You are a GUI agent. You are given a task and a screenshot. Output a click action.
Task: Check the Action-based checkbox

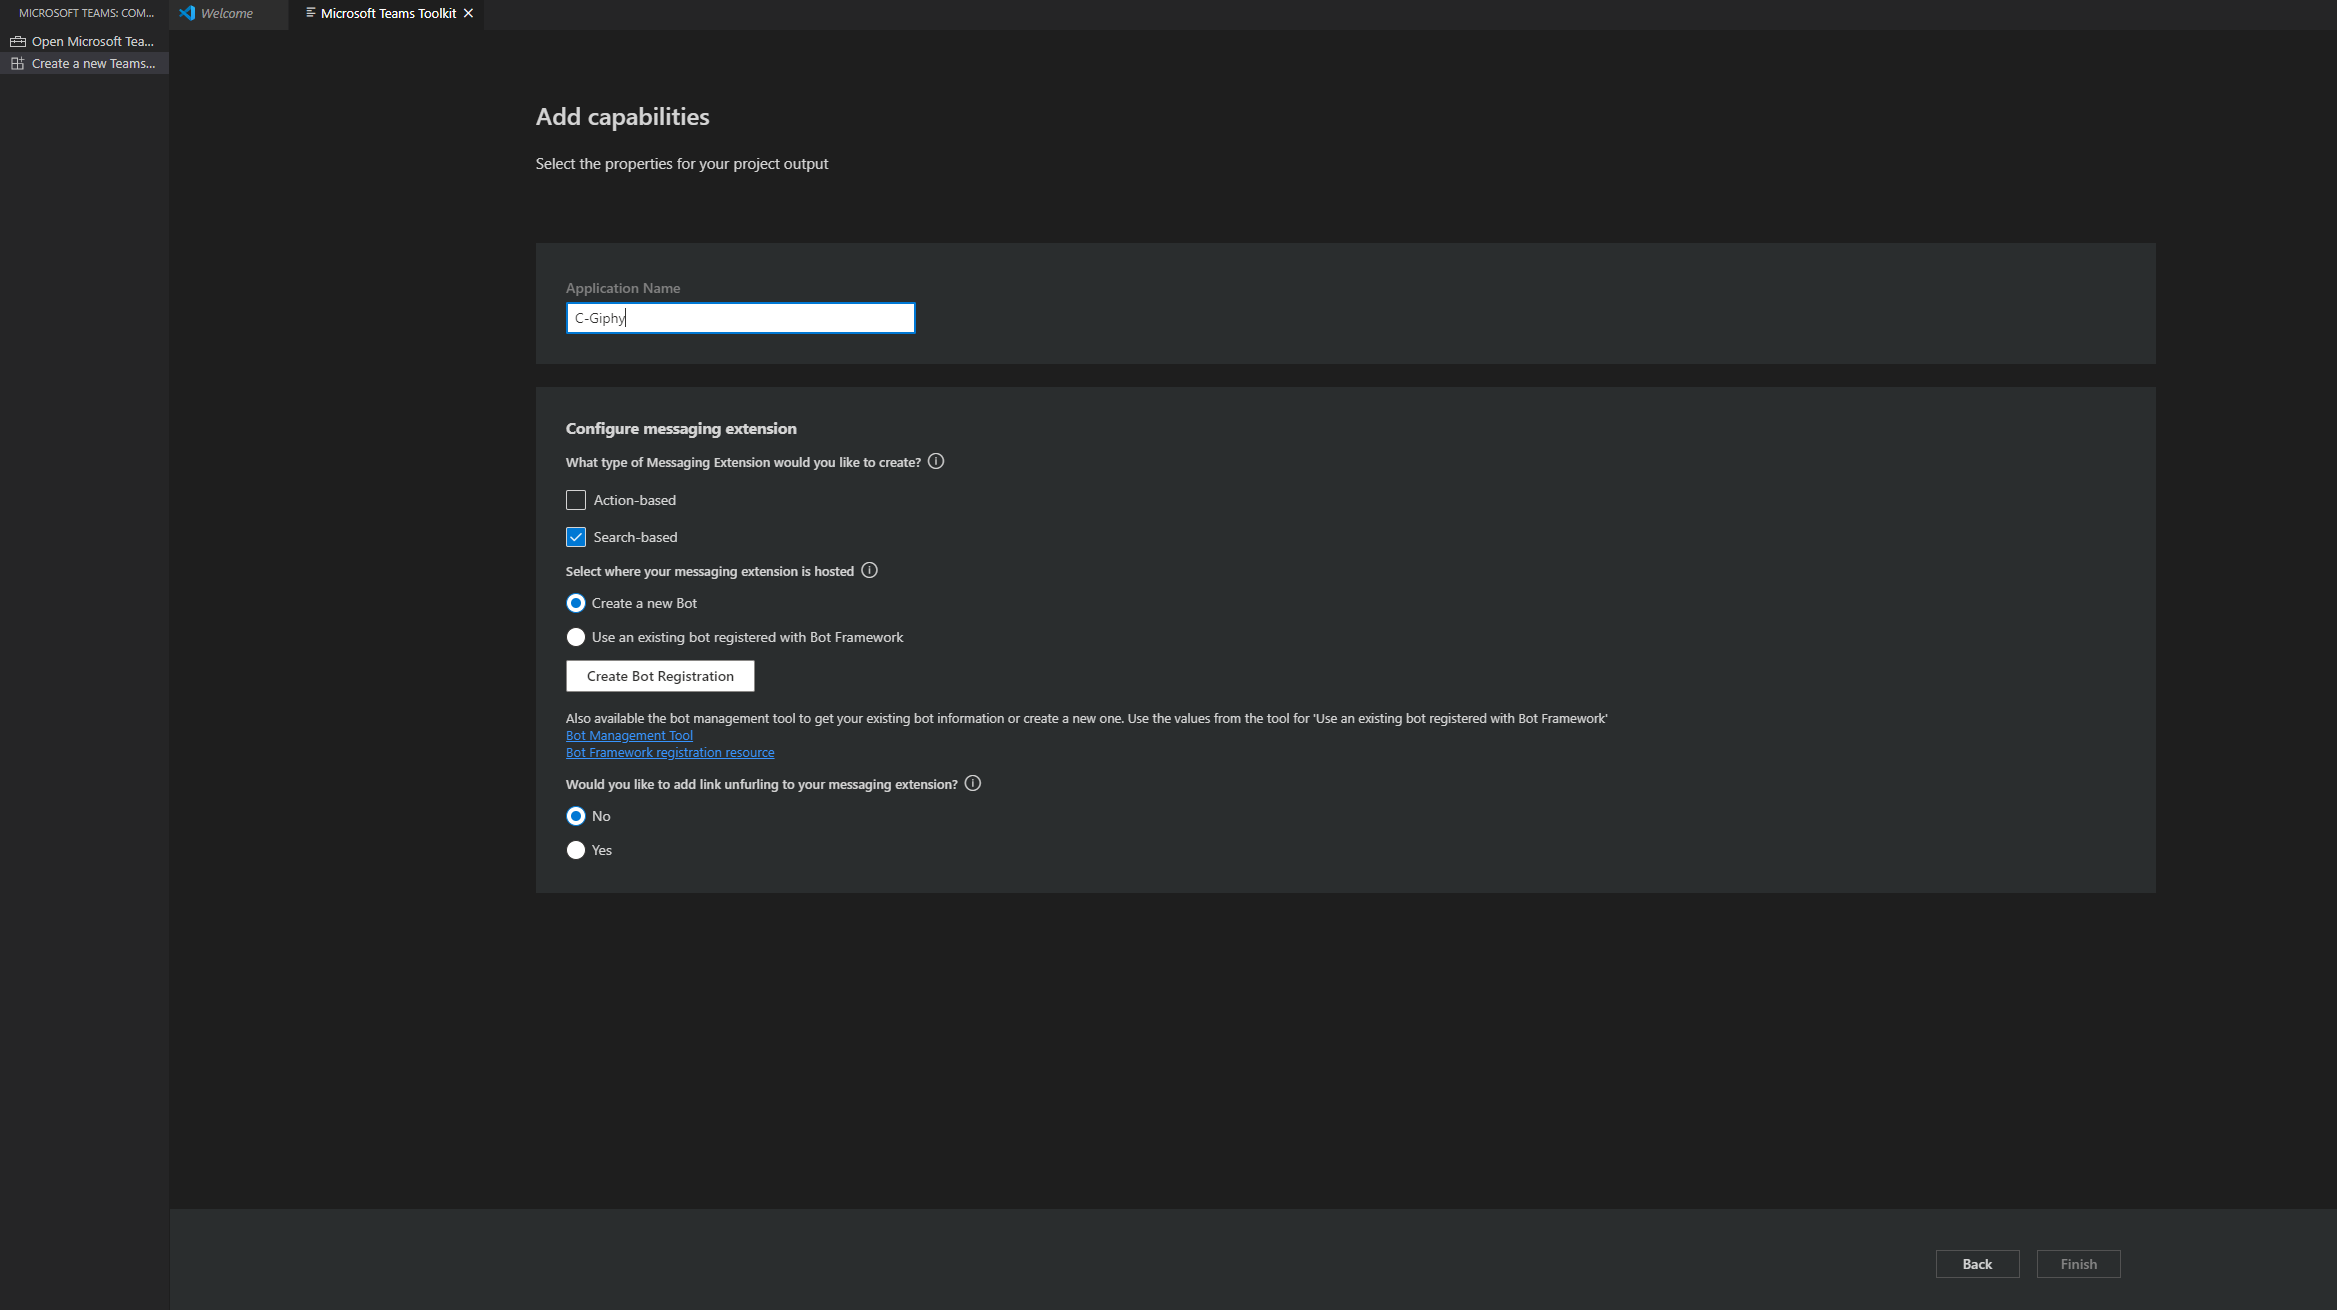tap(576, 500)
